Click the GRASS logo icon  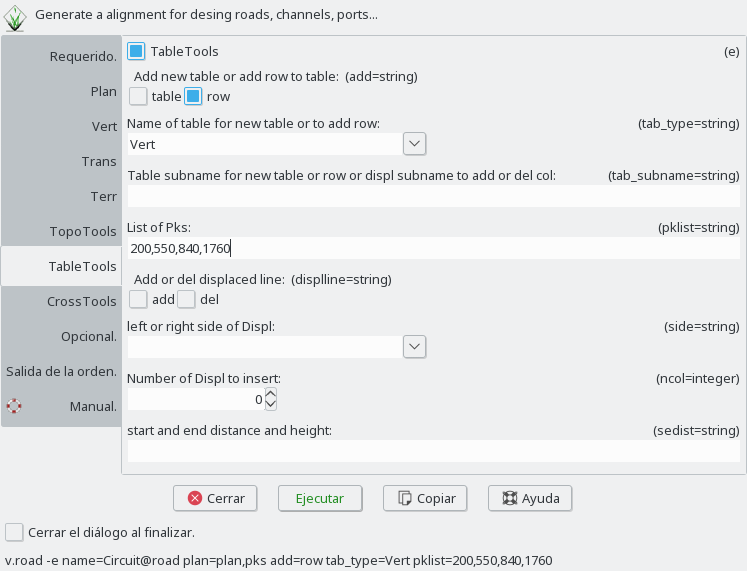[x=15, y=17]
